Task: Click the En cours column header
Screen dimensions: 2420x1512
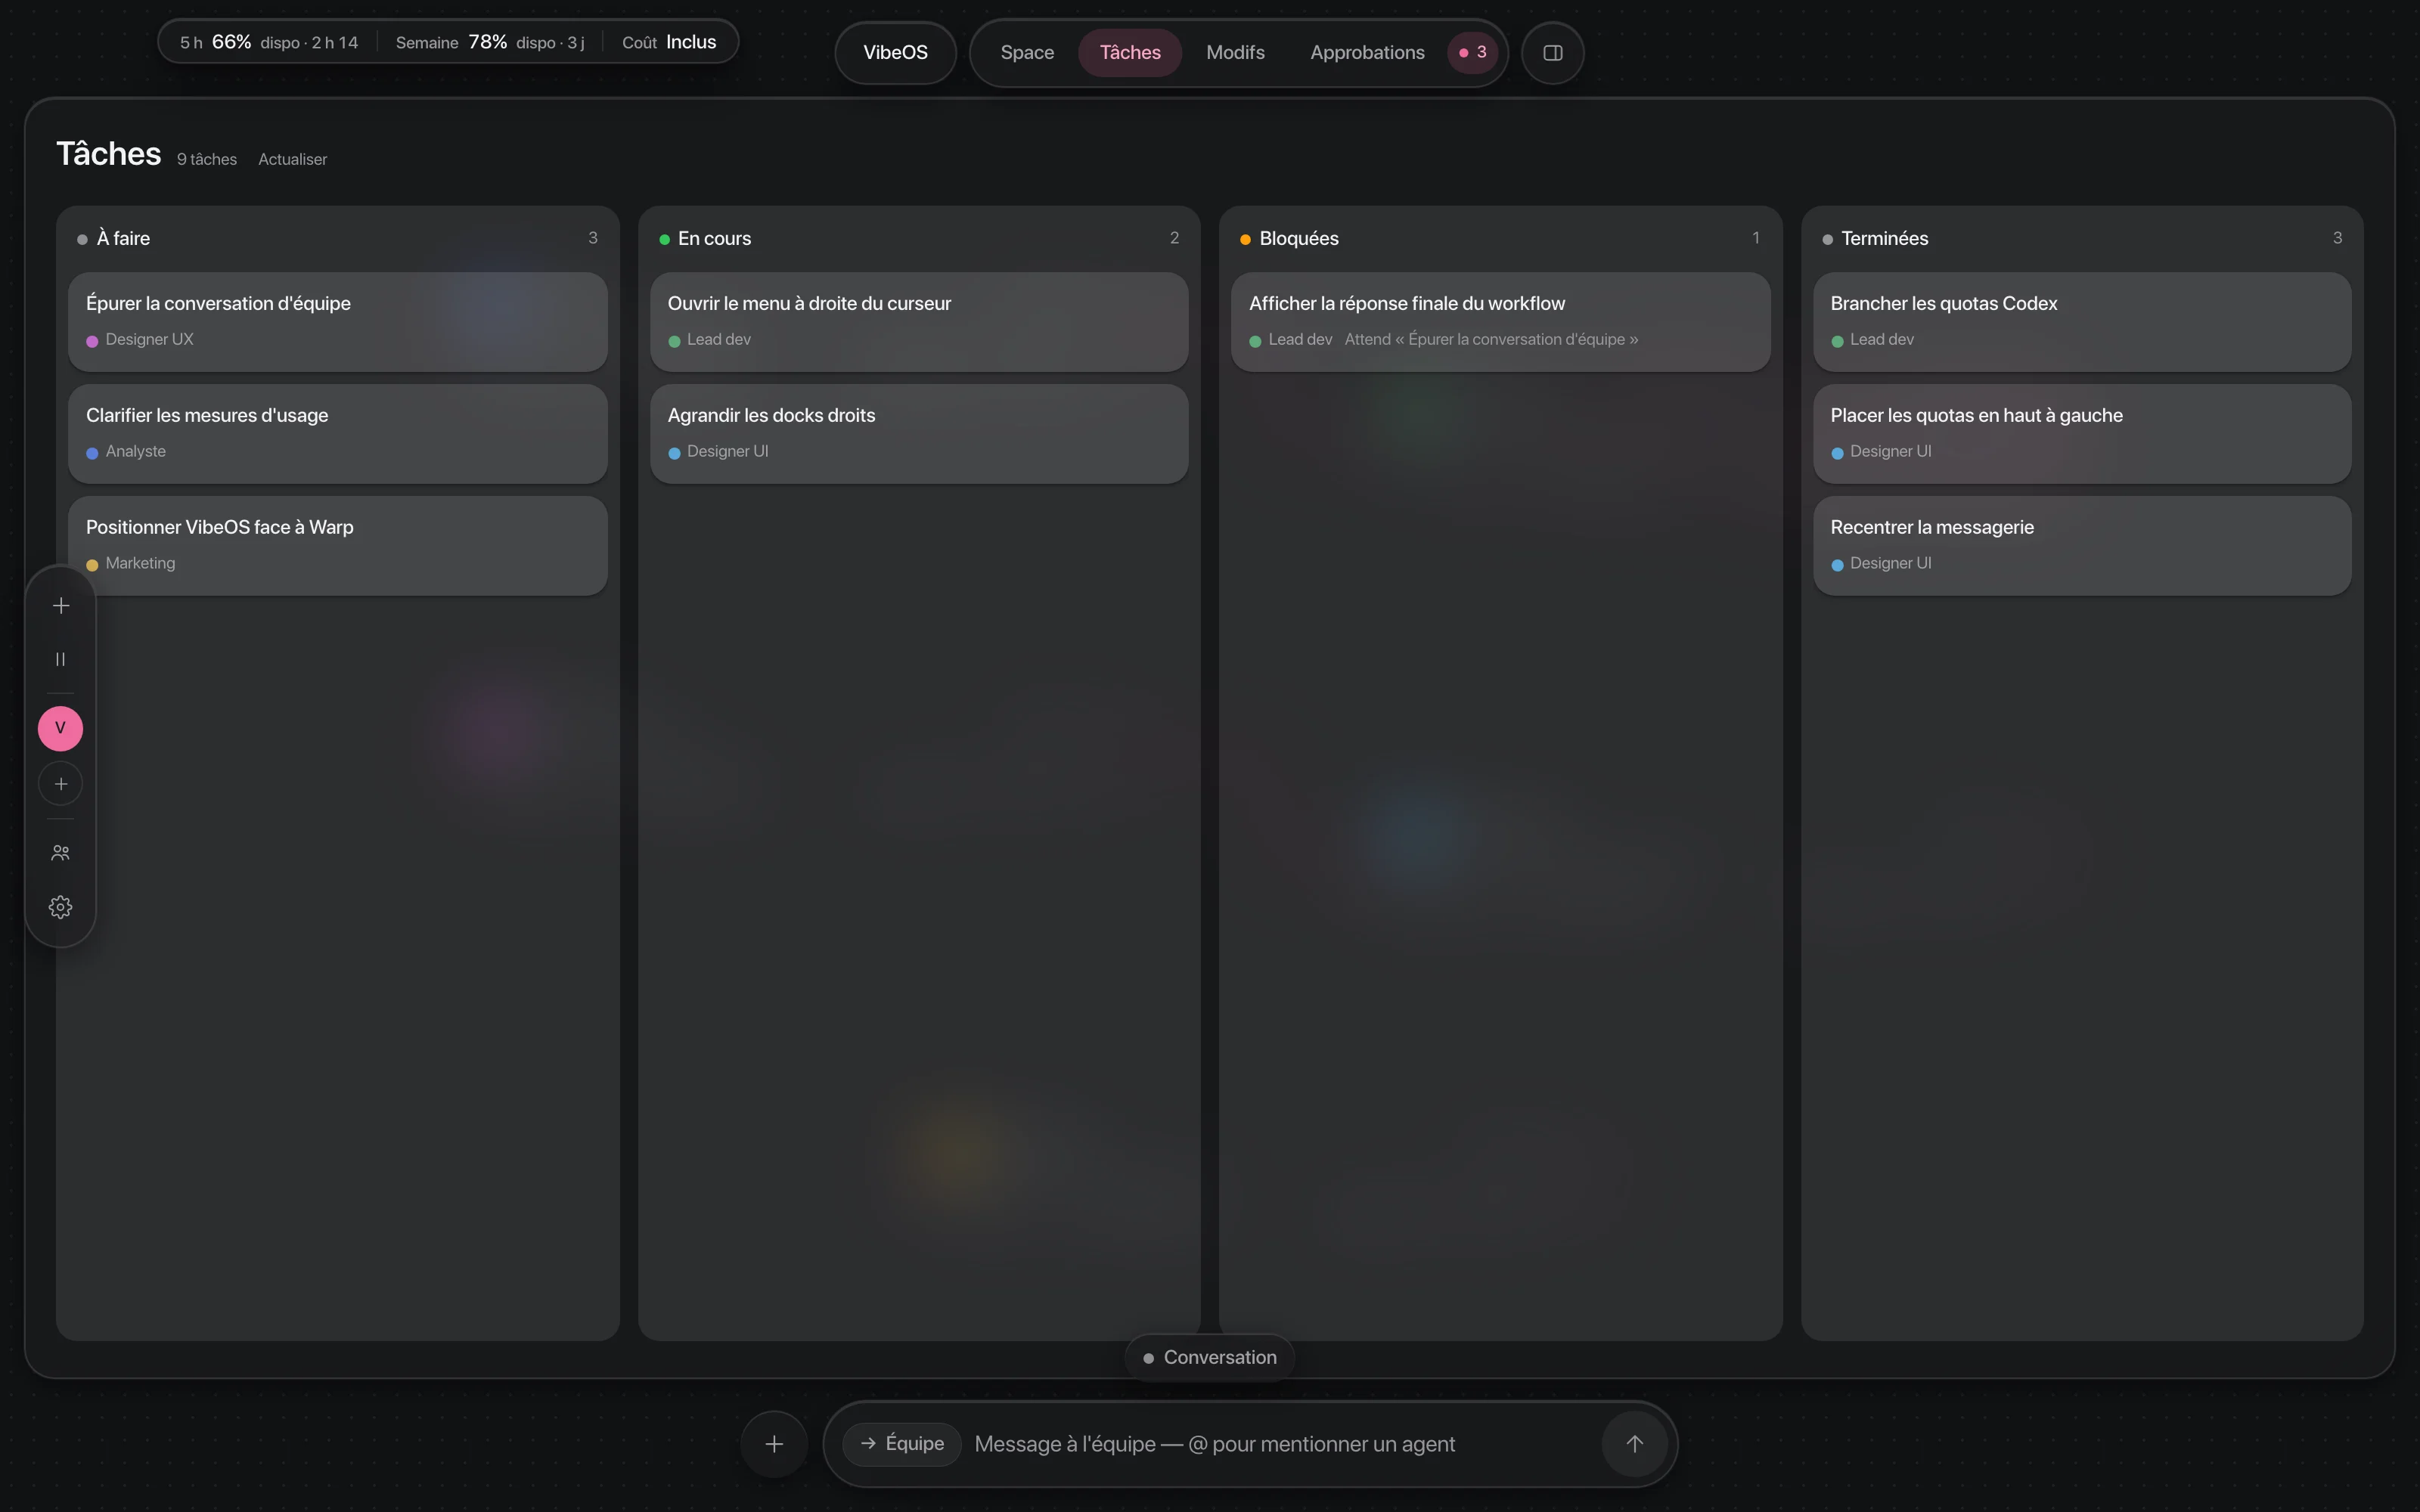Action: 919,238
